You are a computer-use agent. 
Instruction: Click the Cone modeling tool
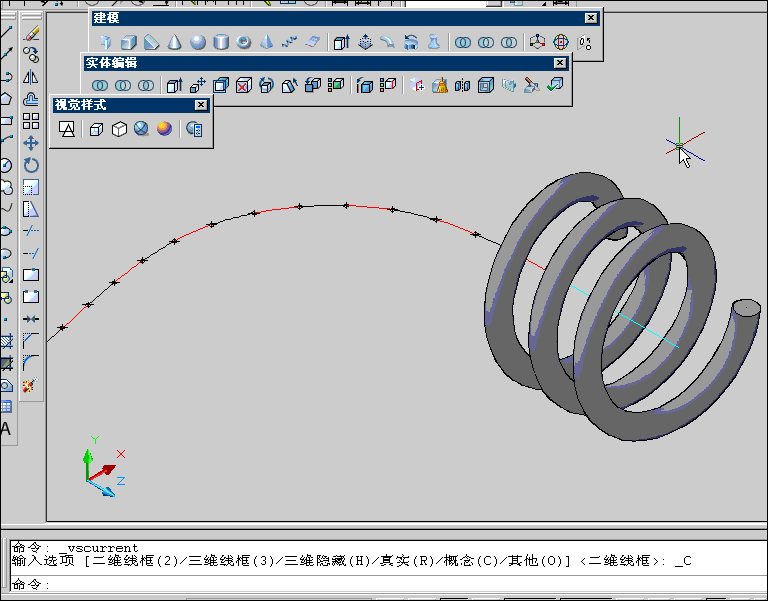(x=174, y=42)
